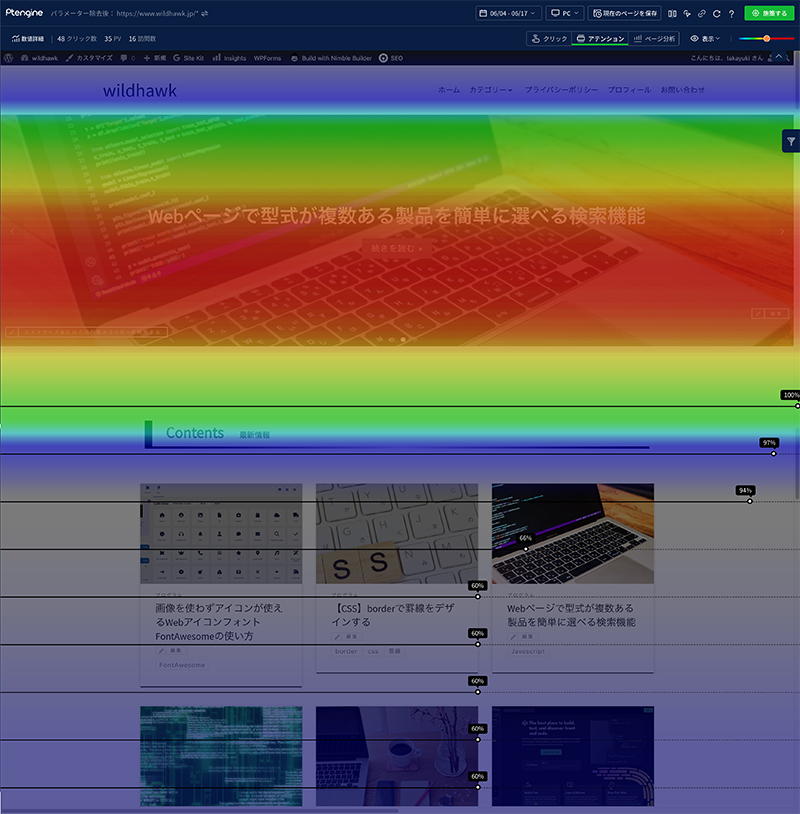Click the link/URL share icon

701,13
